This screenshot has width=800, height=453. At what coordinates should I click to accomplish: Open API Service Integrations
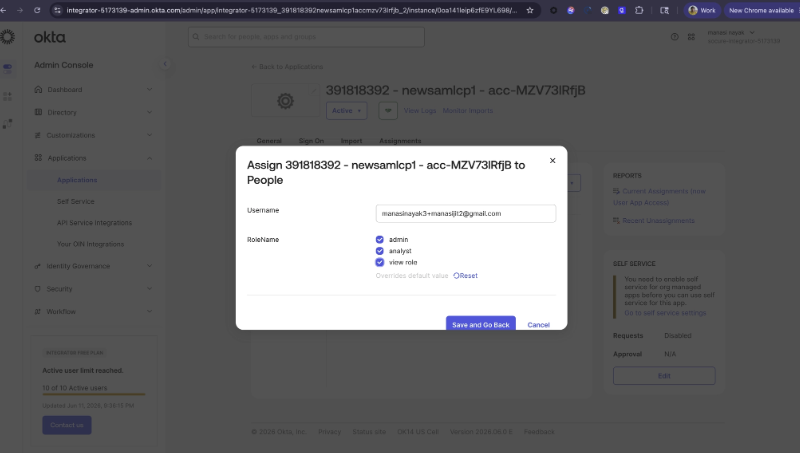point(94,223)
